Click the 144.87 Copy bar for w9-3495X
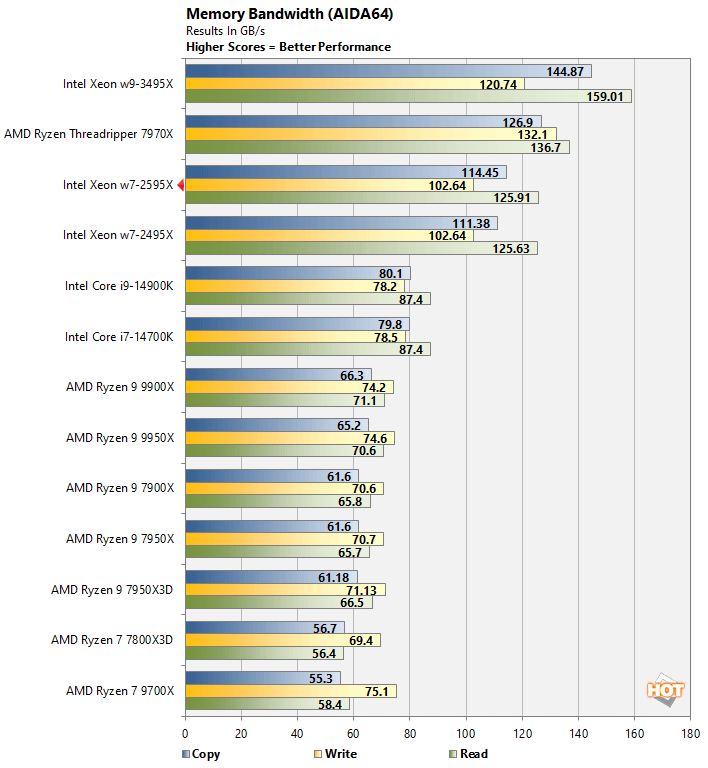708x768 pixels. (388, 72)
